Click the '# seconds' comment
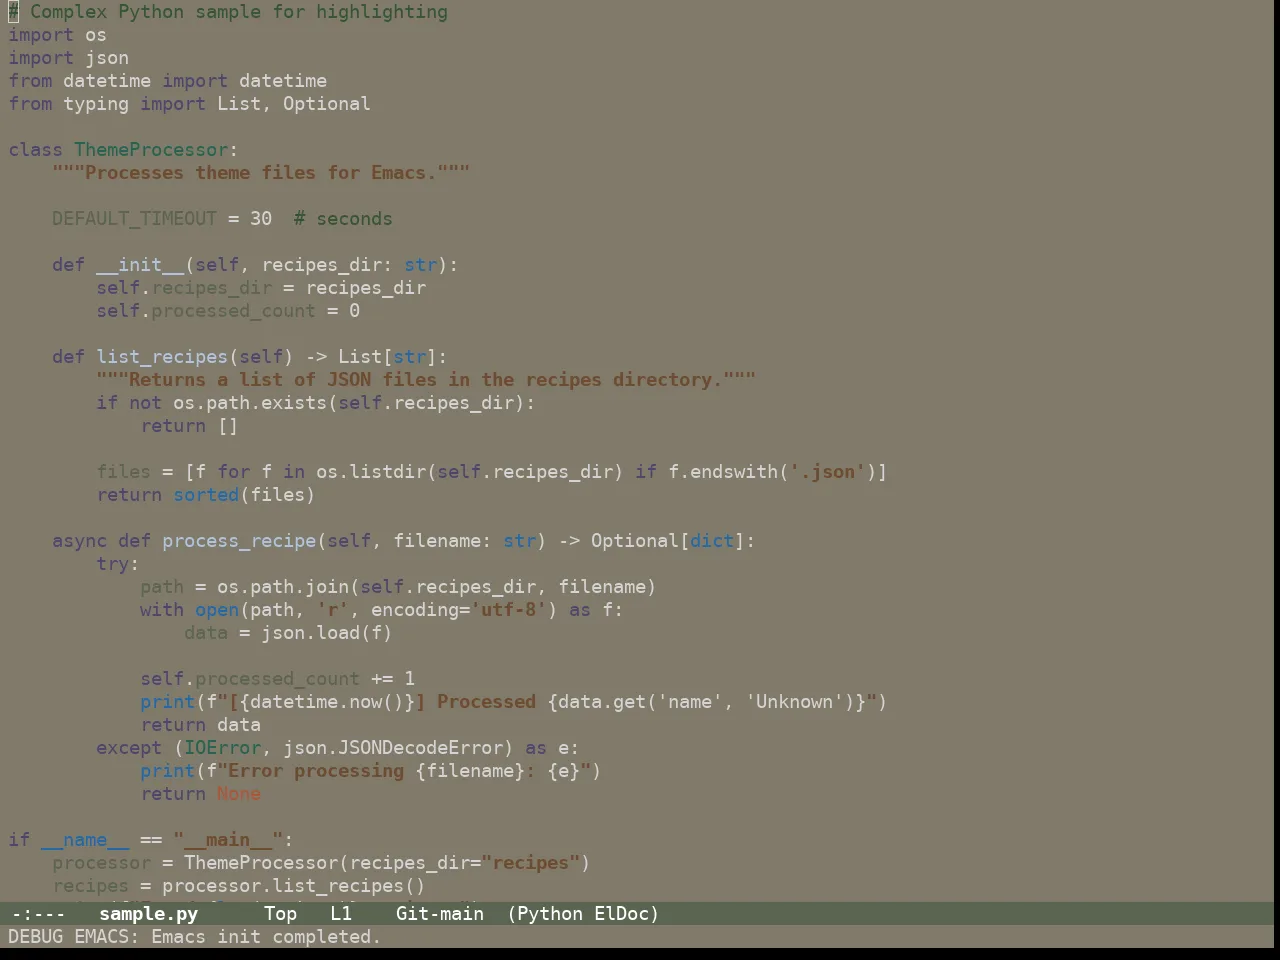 [343, 219]
